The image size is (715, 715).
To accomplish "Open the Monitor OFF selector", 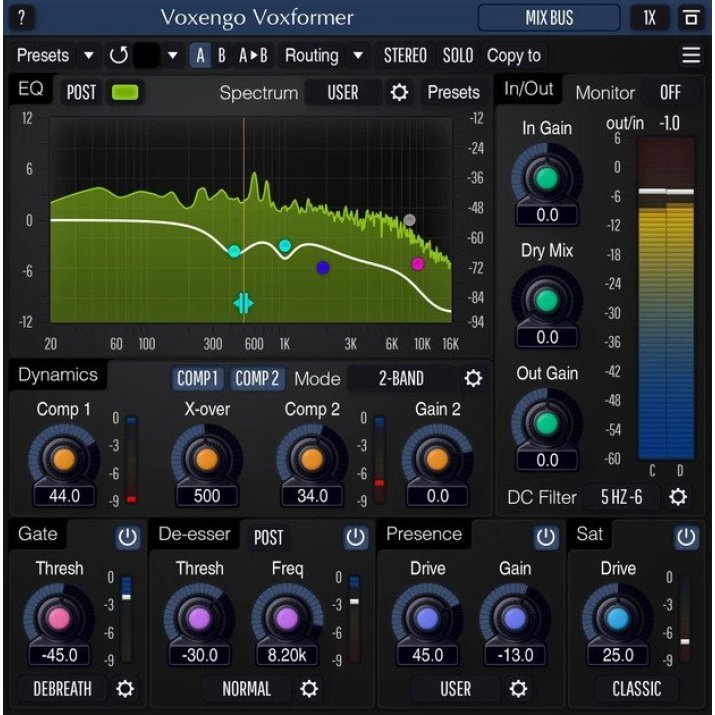I will 670,93.
